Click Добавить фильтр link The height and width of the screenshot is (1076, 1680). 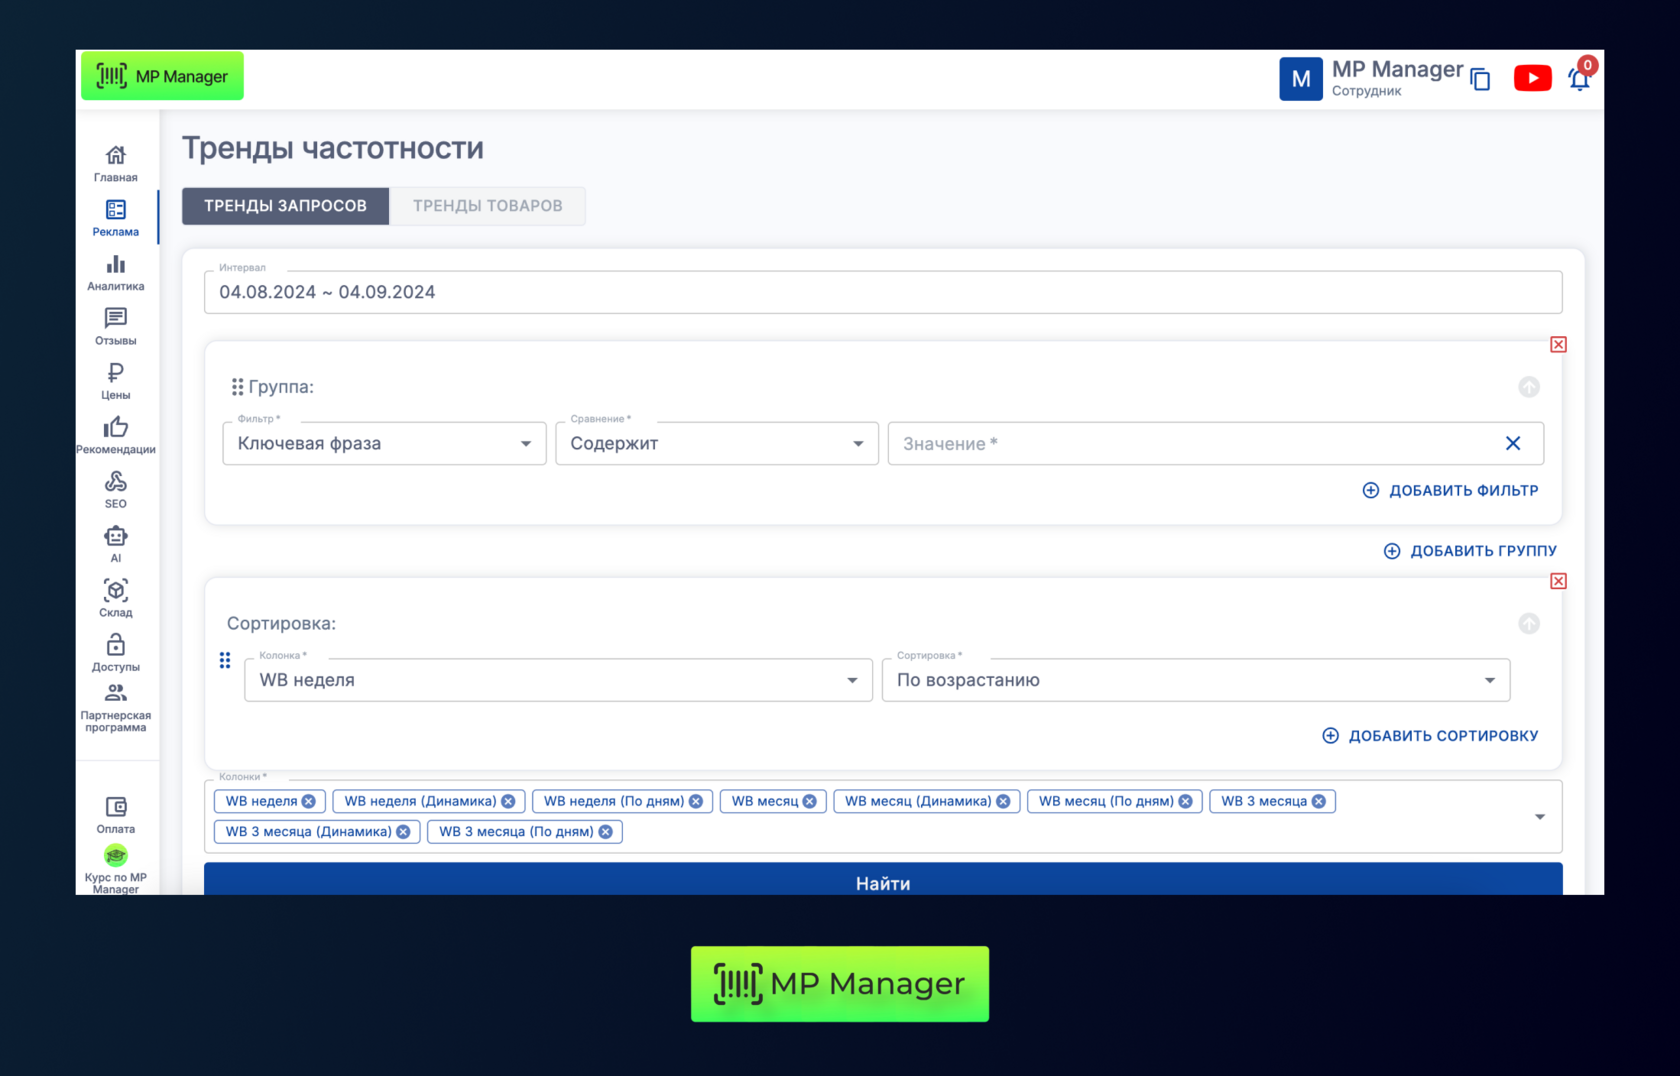[1450, 490]
